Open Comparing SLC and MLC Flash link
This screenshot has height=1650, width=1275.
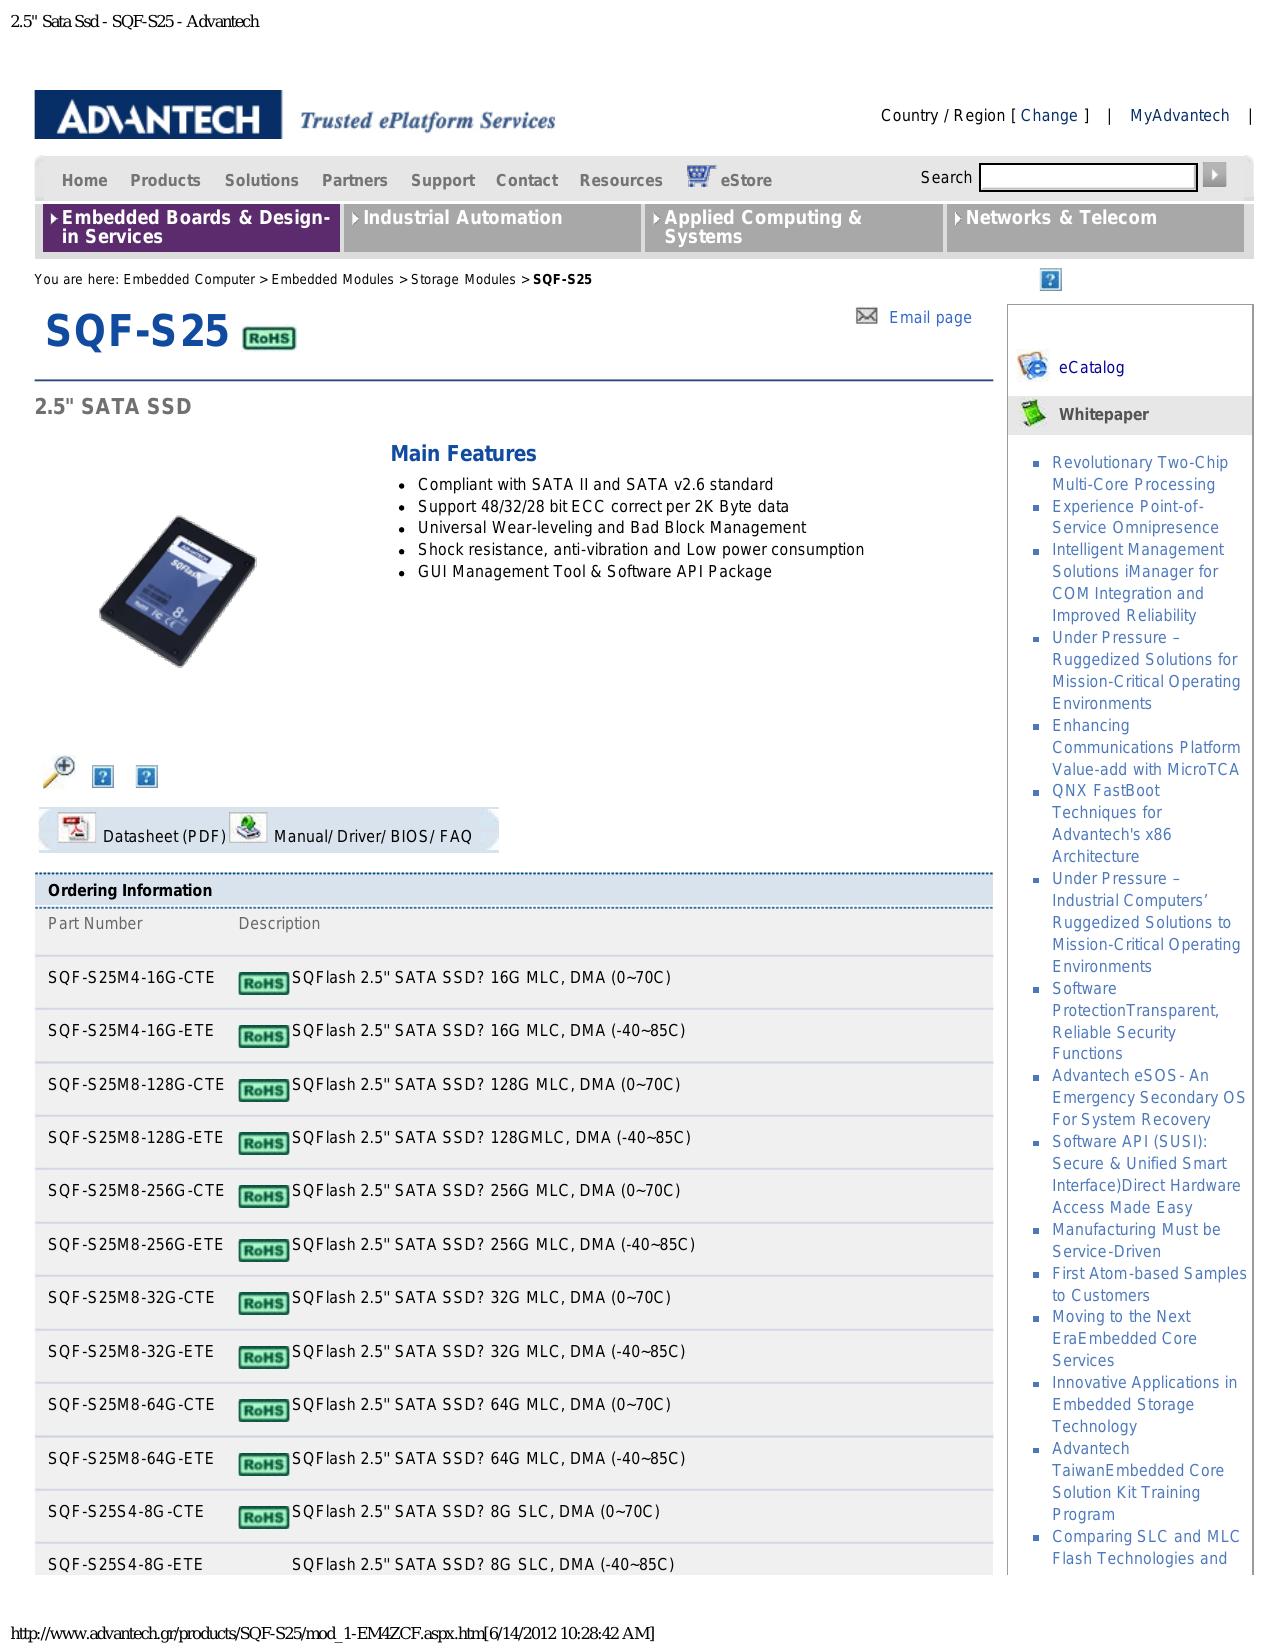tap(1145, 1547)
